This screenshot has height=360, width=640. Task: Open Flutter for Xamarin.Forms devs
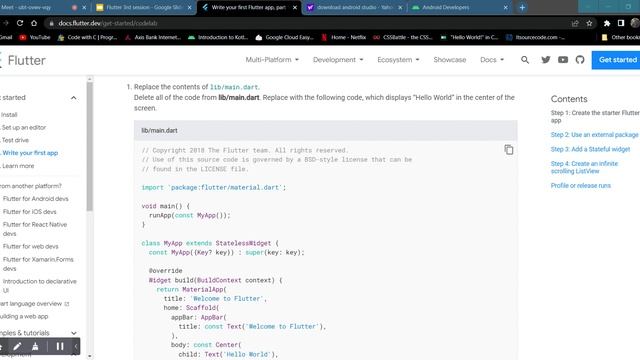point(38,264)
